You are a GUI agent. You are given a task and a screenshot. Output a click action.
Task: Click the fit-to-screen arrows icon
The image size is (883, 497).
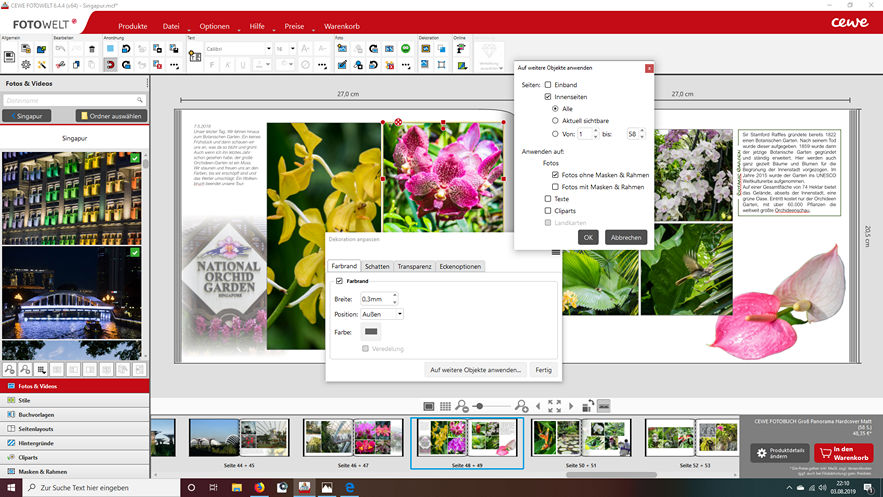pos(555,407)
